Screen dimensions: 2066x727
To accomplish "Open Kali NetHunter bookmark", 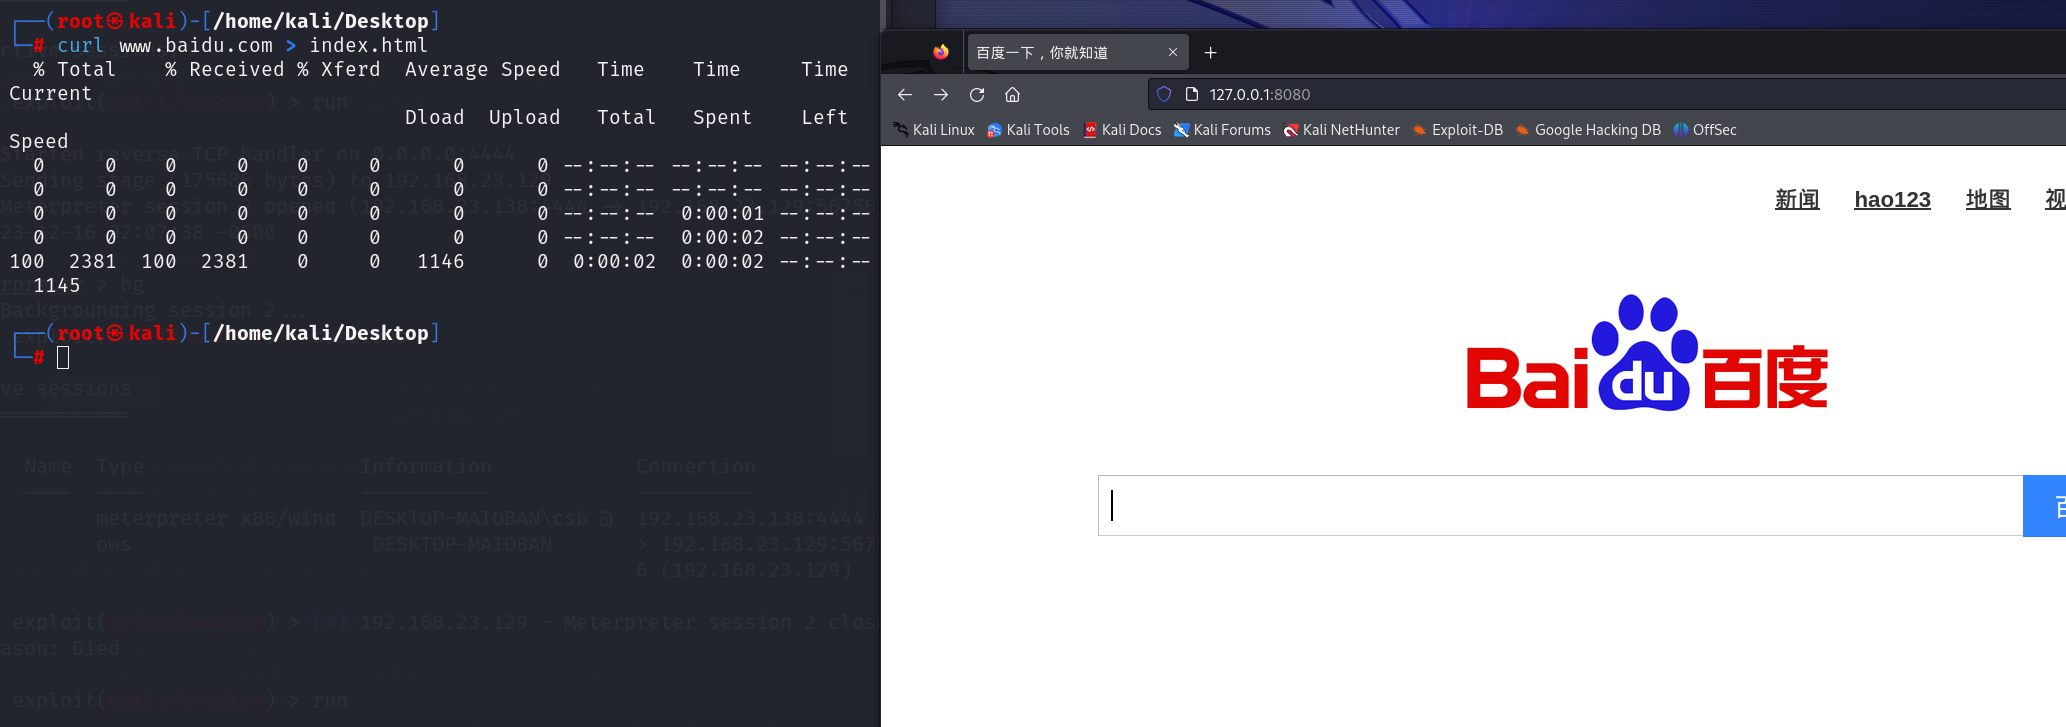I will pos(1341,130).
